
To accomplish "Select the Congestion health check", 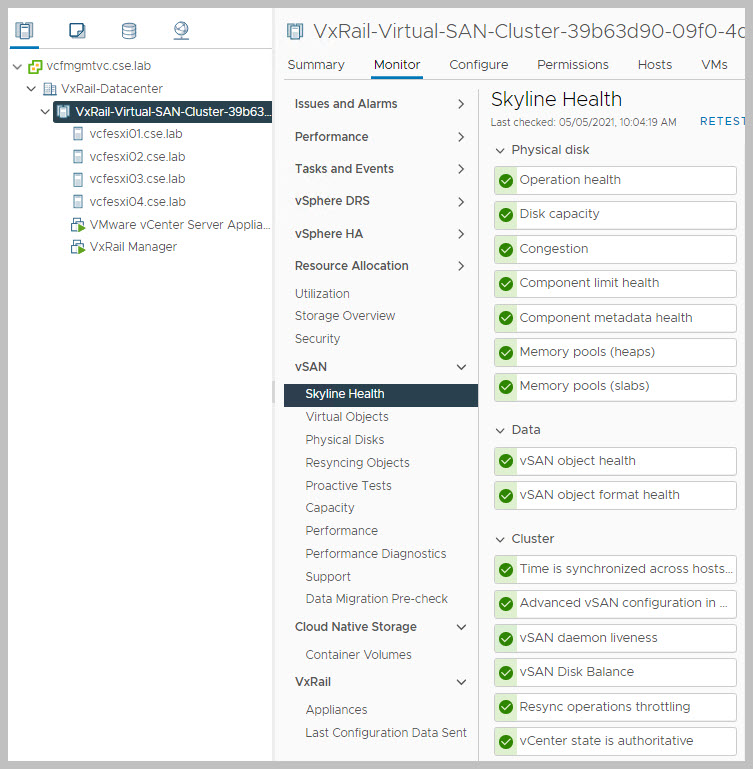I will tap(553, 249).
